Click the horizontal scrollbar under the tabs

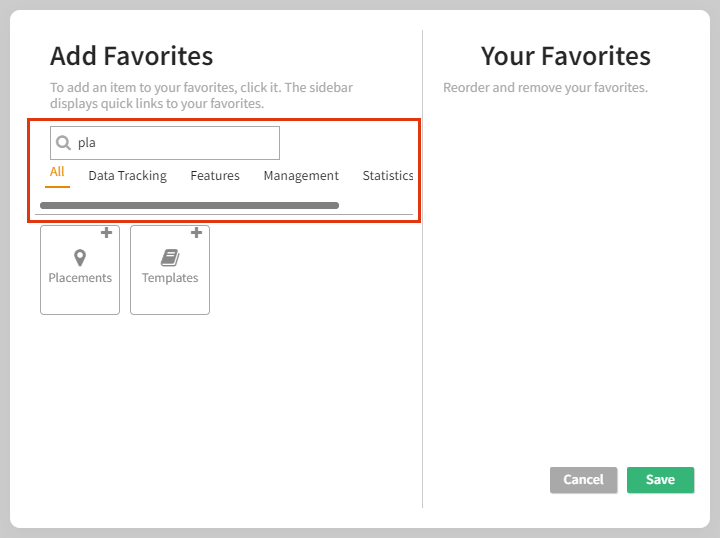189,205
